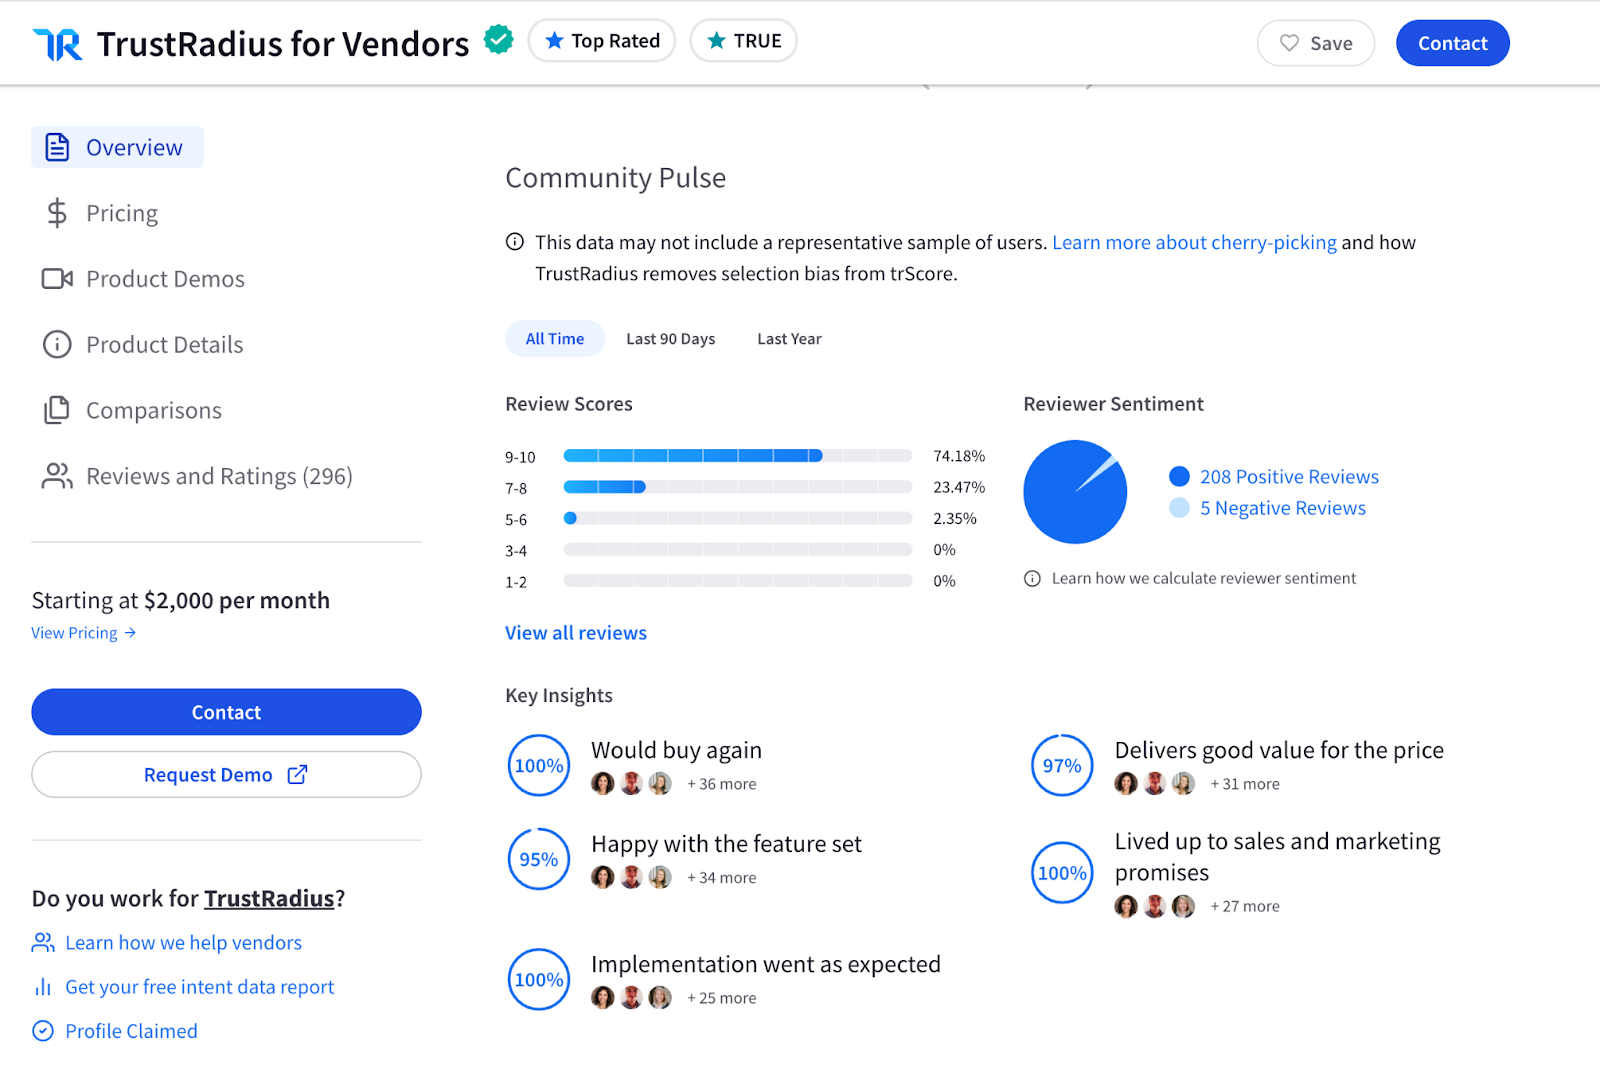Click the verified checkmark badge
The image size is (1600, 1070).
(x=499, y=40)
